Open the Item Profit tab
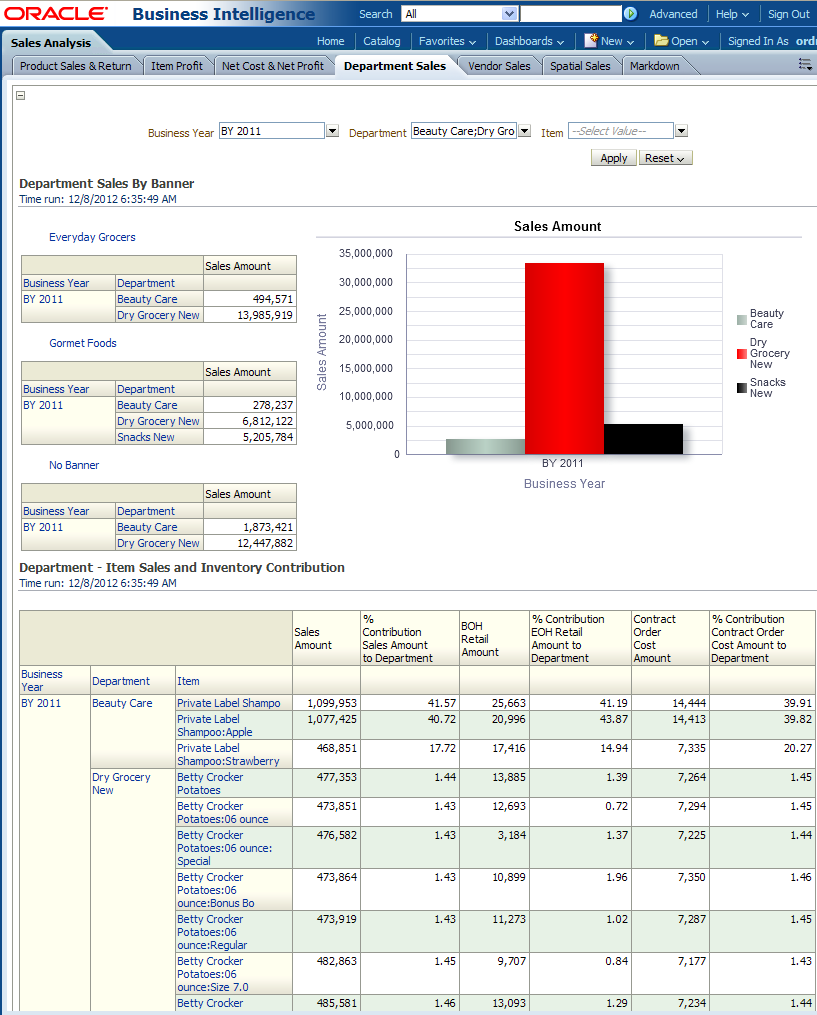Viewport: 817px width, 1015px height. tap(177, 66)
